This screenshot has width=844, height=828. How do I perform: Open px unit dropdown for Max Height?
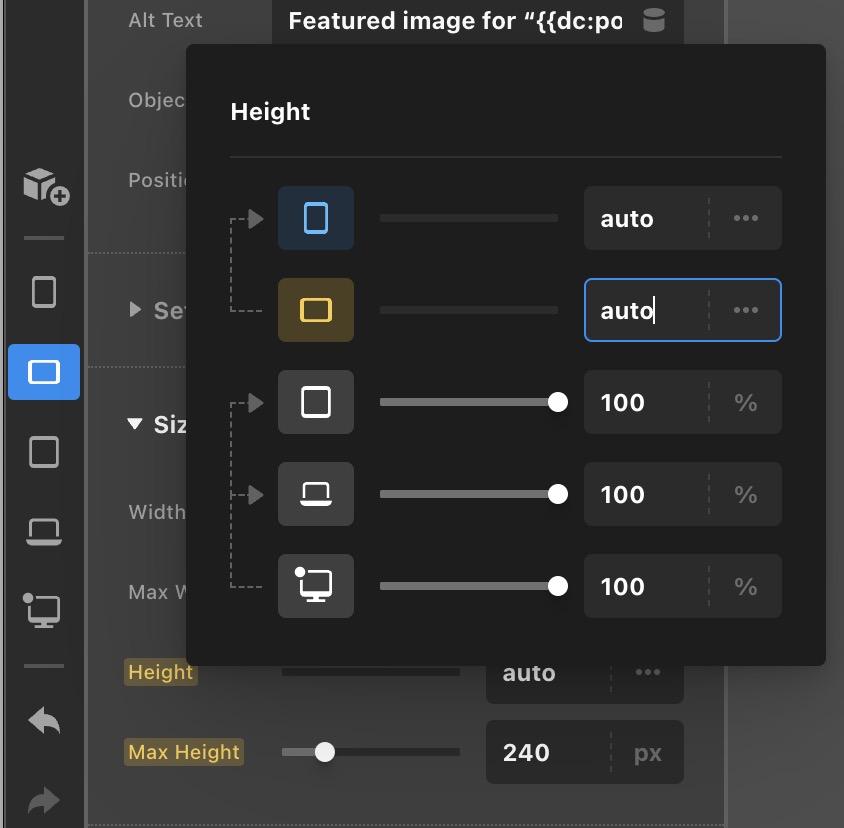(647, 752)
